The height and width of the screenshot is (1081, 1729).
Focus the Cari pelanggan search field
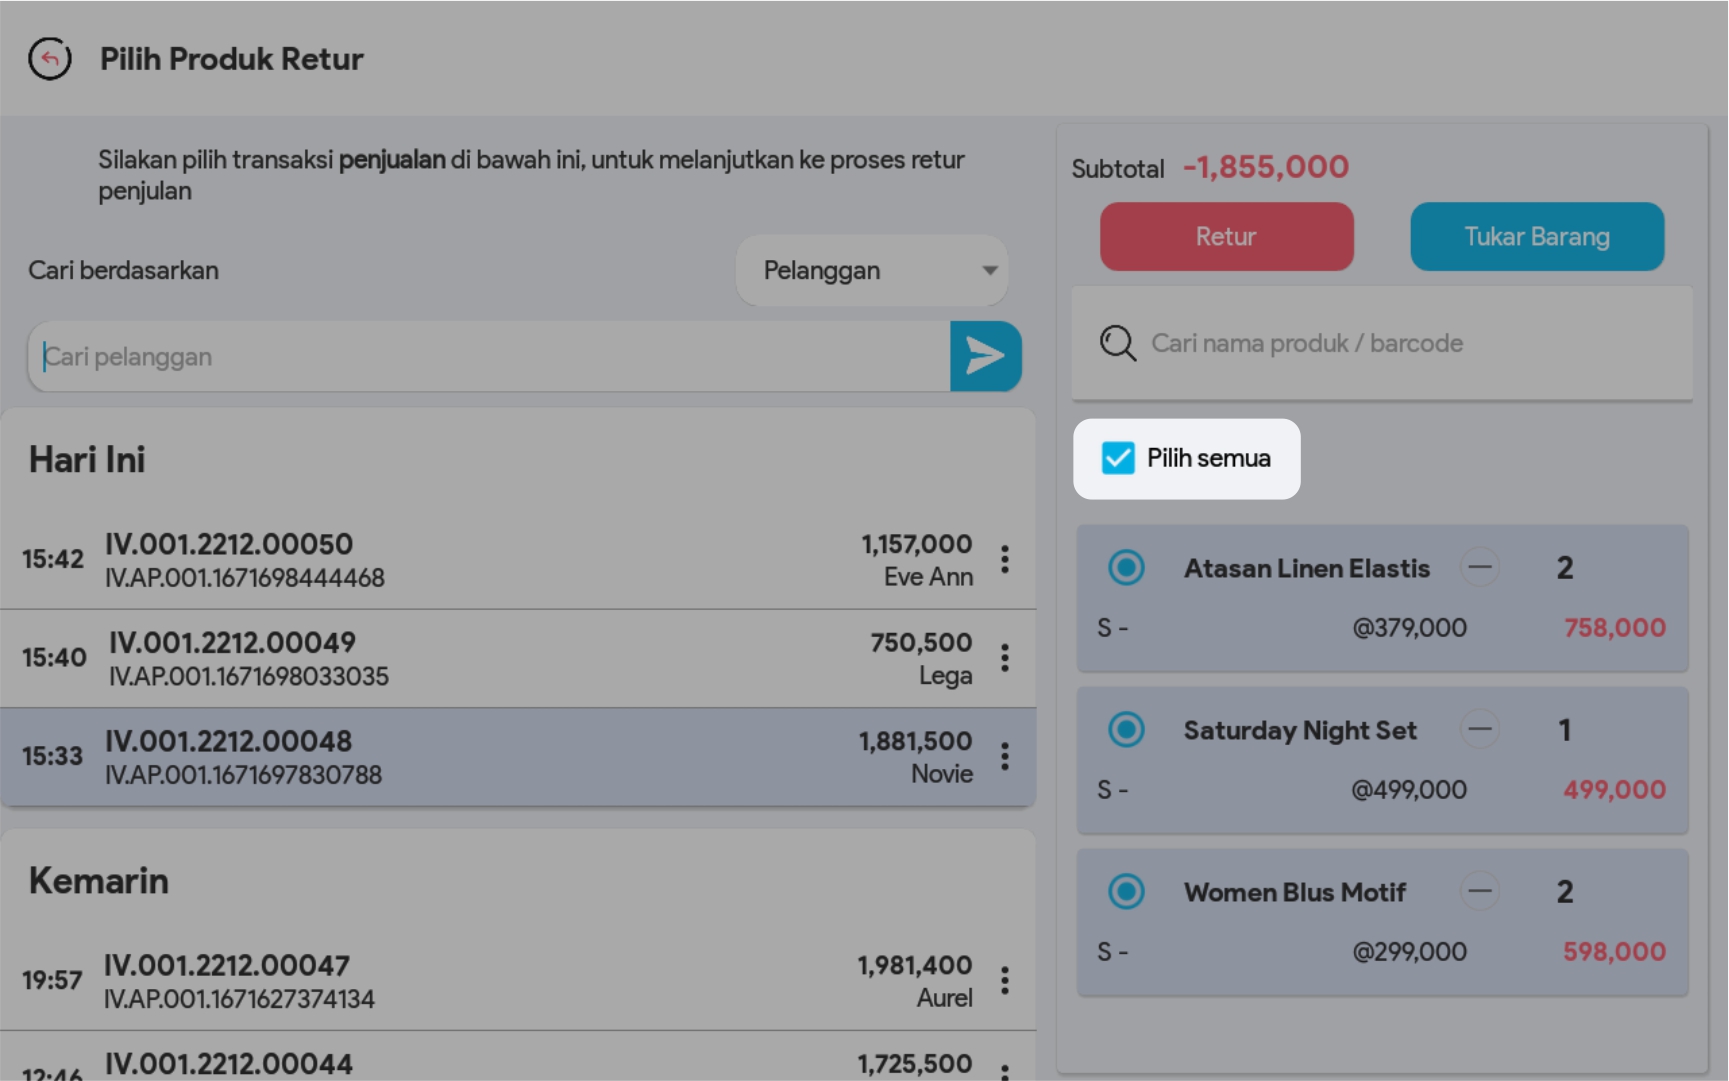tap(490, 357)
